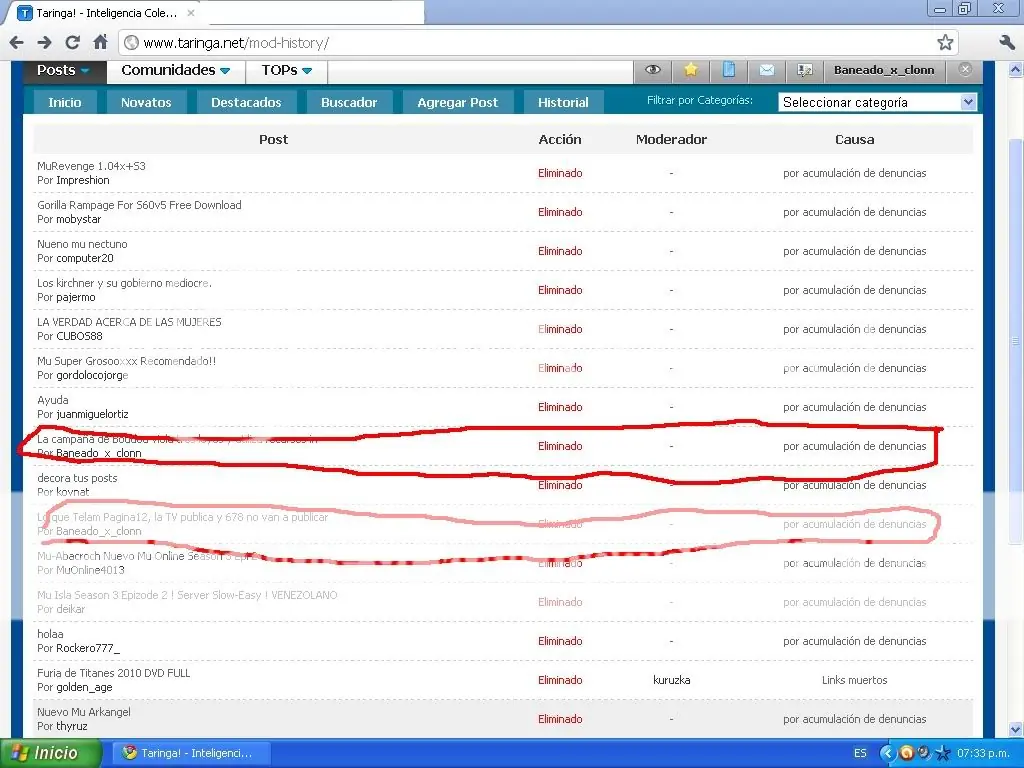Click the ES language indicator in taskbar

(860, 754)
